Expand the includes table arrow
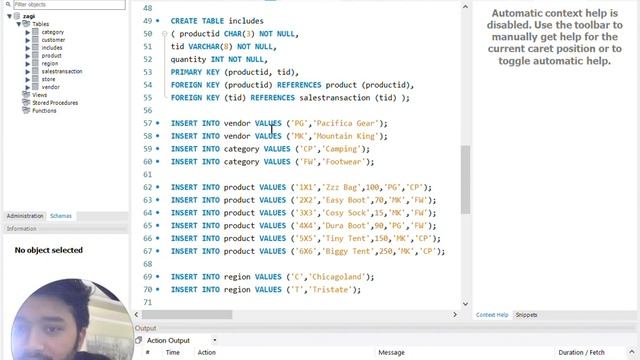Screen dimensions: 640x360 (28, 48)
